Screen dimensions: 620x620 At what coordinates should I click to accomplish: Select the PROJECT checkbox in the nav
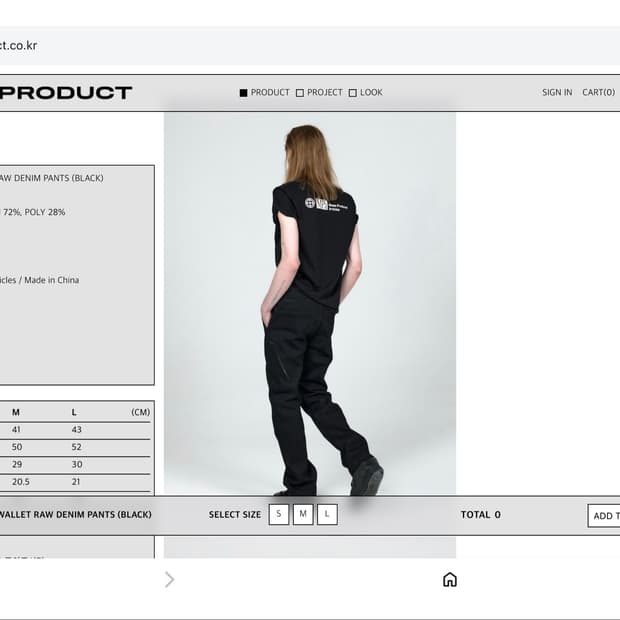[x=300, y=93]
